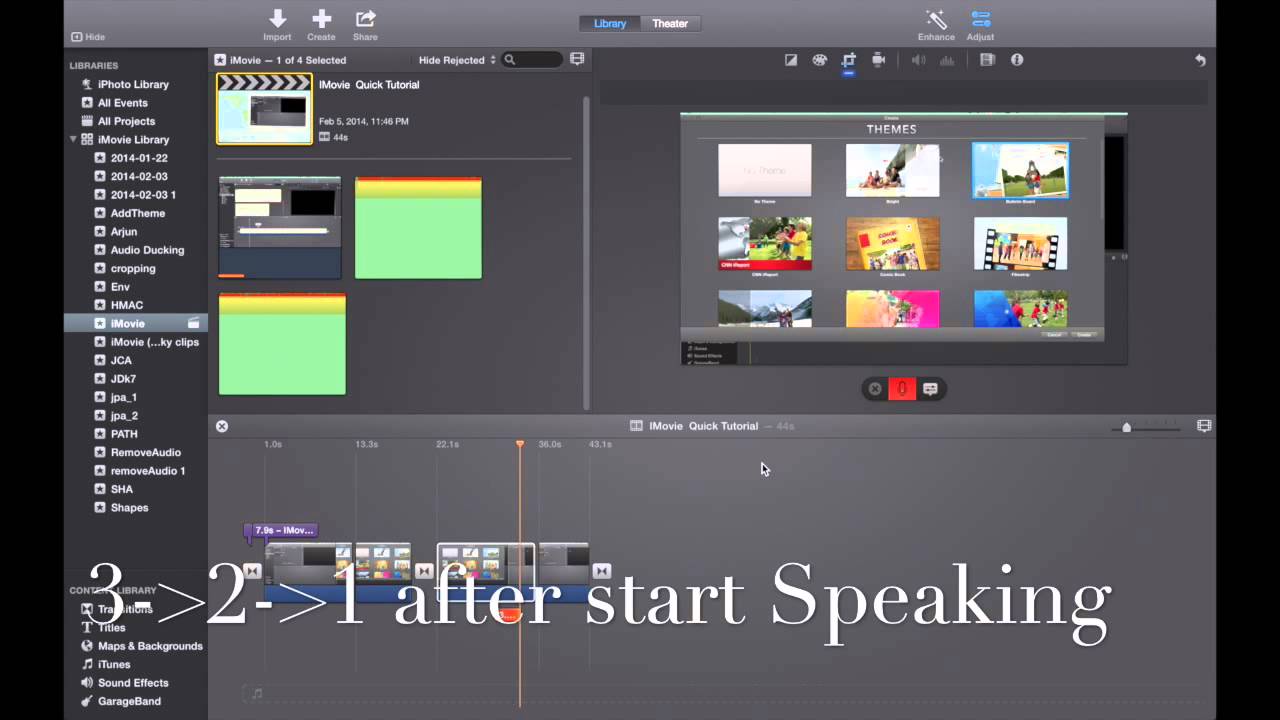The width and height of the screenshot is (1280, 720).
Task: Click the orange playhead marker handle
Action: click(x=520, y=443)
